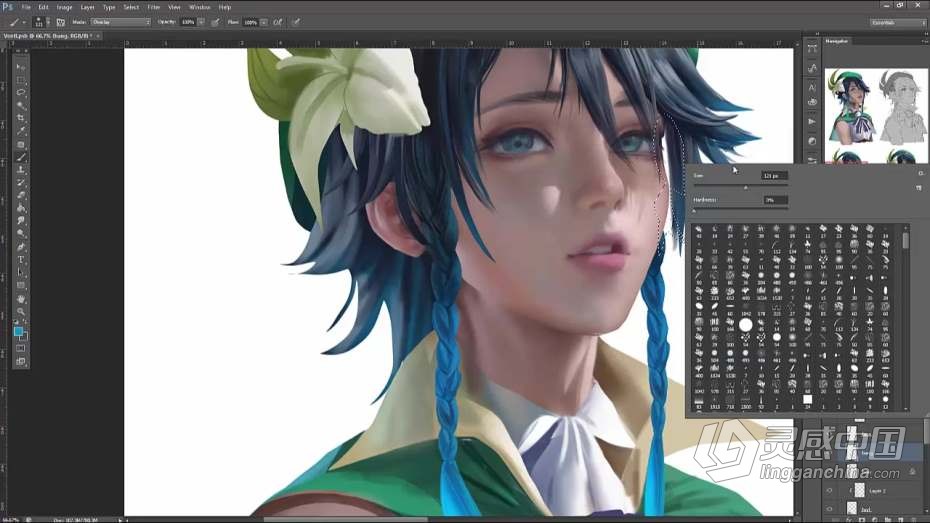This screenshot has width=930, height=523.
Task: Select the Healing Brush tool
Action: click(21, 144)
